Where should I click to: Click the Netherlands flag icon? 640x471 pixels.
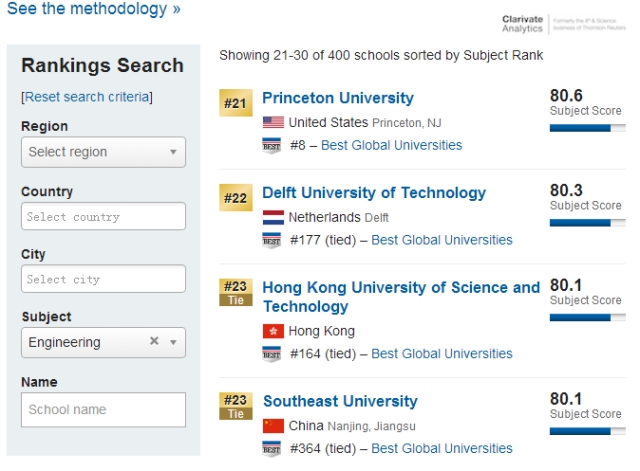pyautogui.click(x=273, y=217)
